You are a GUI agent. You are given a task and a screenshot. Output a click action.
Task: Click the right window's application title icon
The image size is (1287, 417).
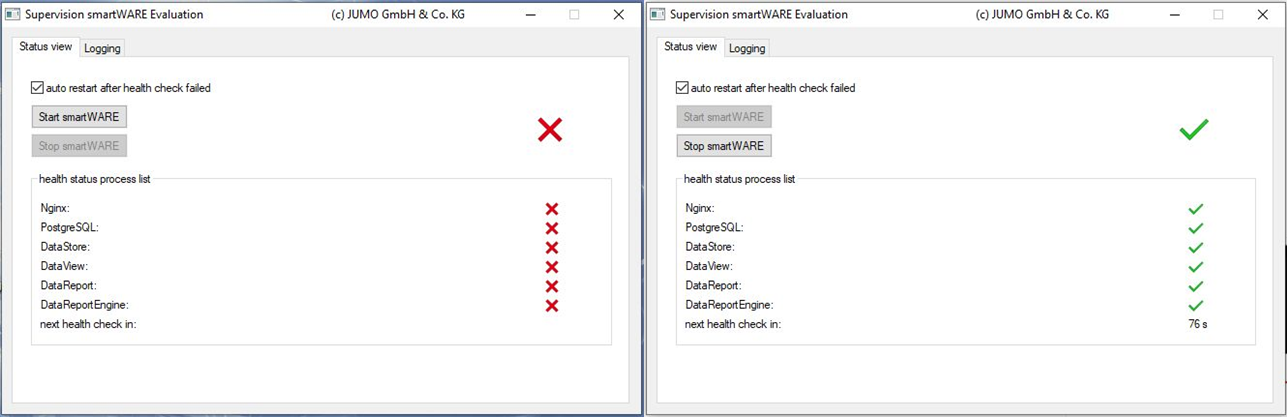(658, 15)
